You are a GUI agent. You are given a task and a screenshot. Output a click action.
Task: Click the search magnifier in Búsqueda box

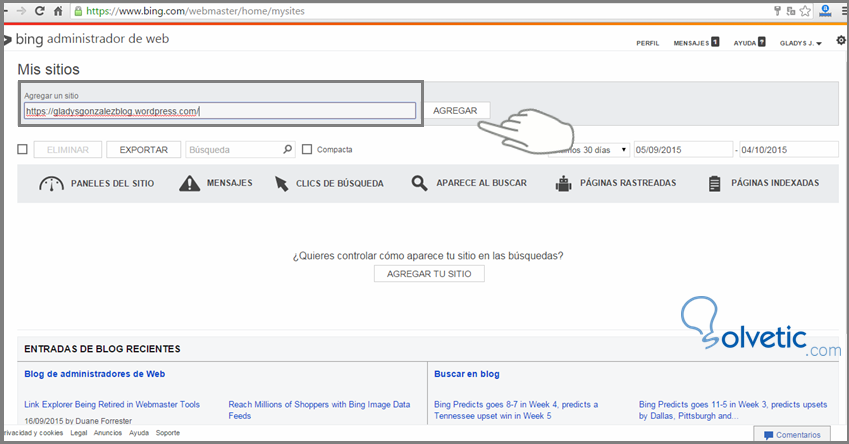288,149
